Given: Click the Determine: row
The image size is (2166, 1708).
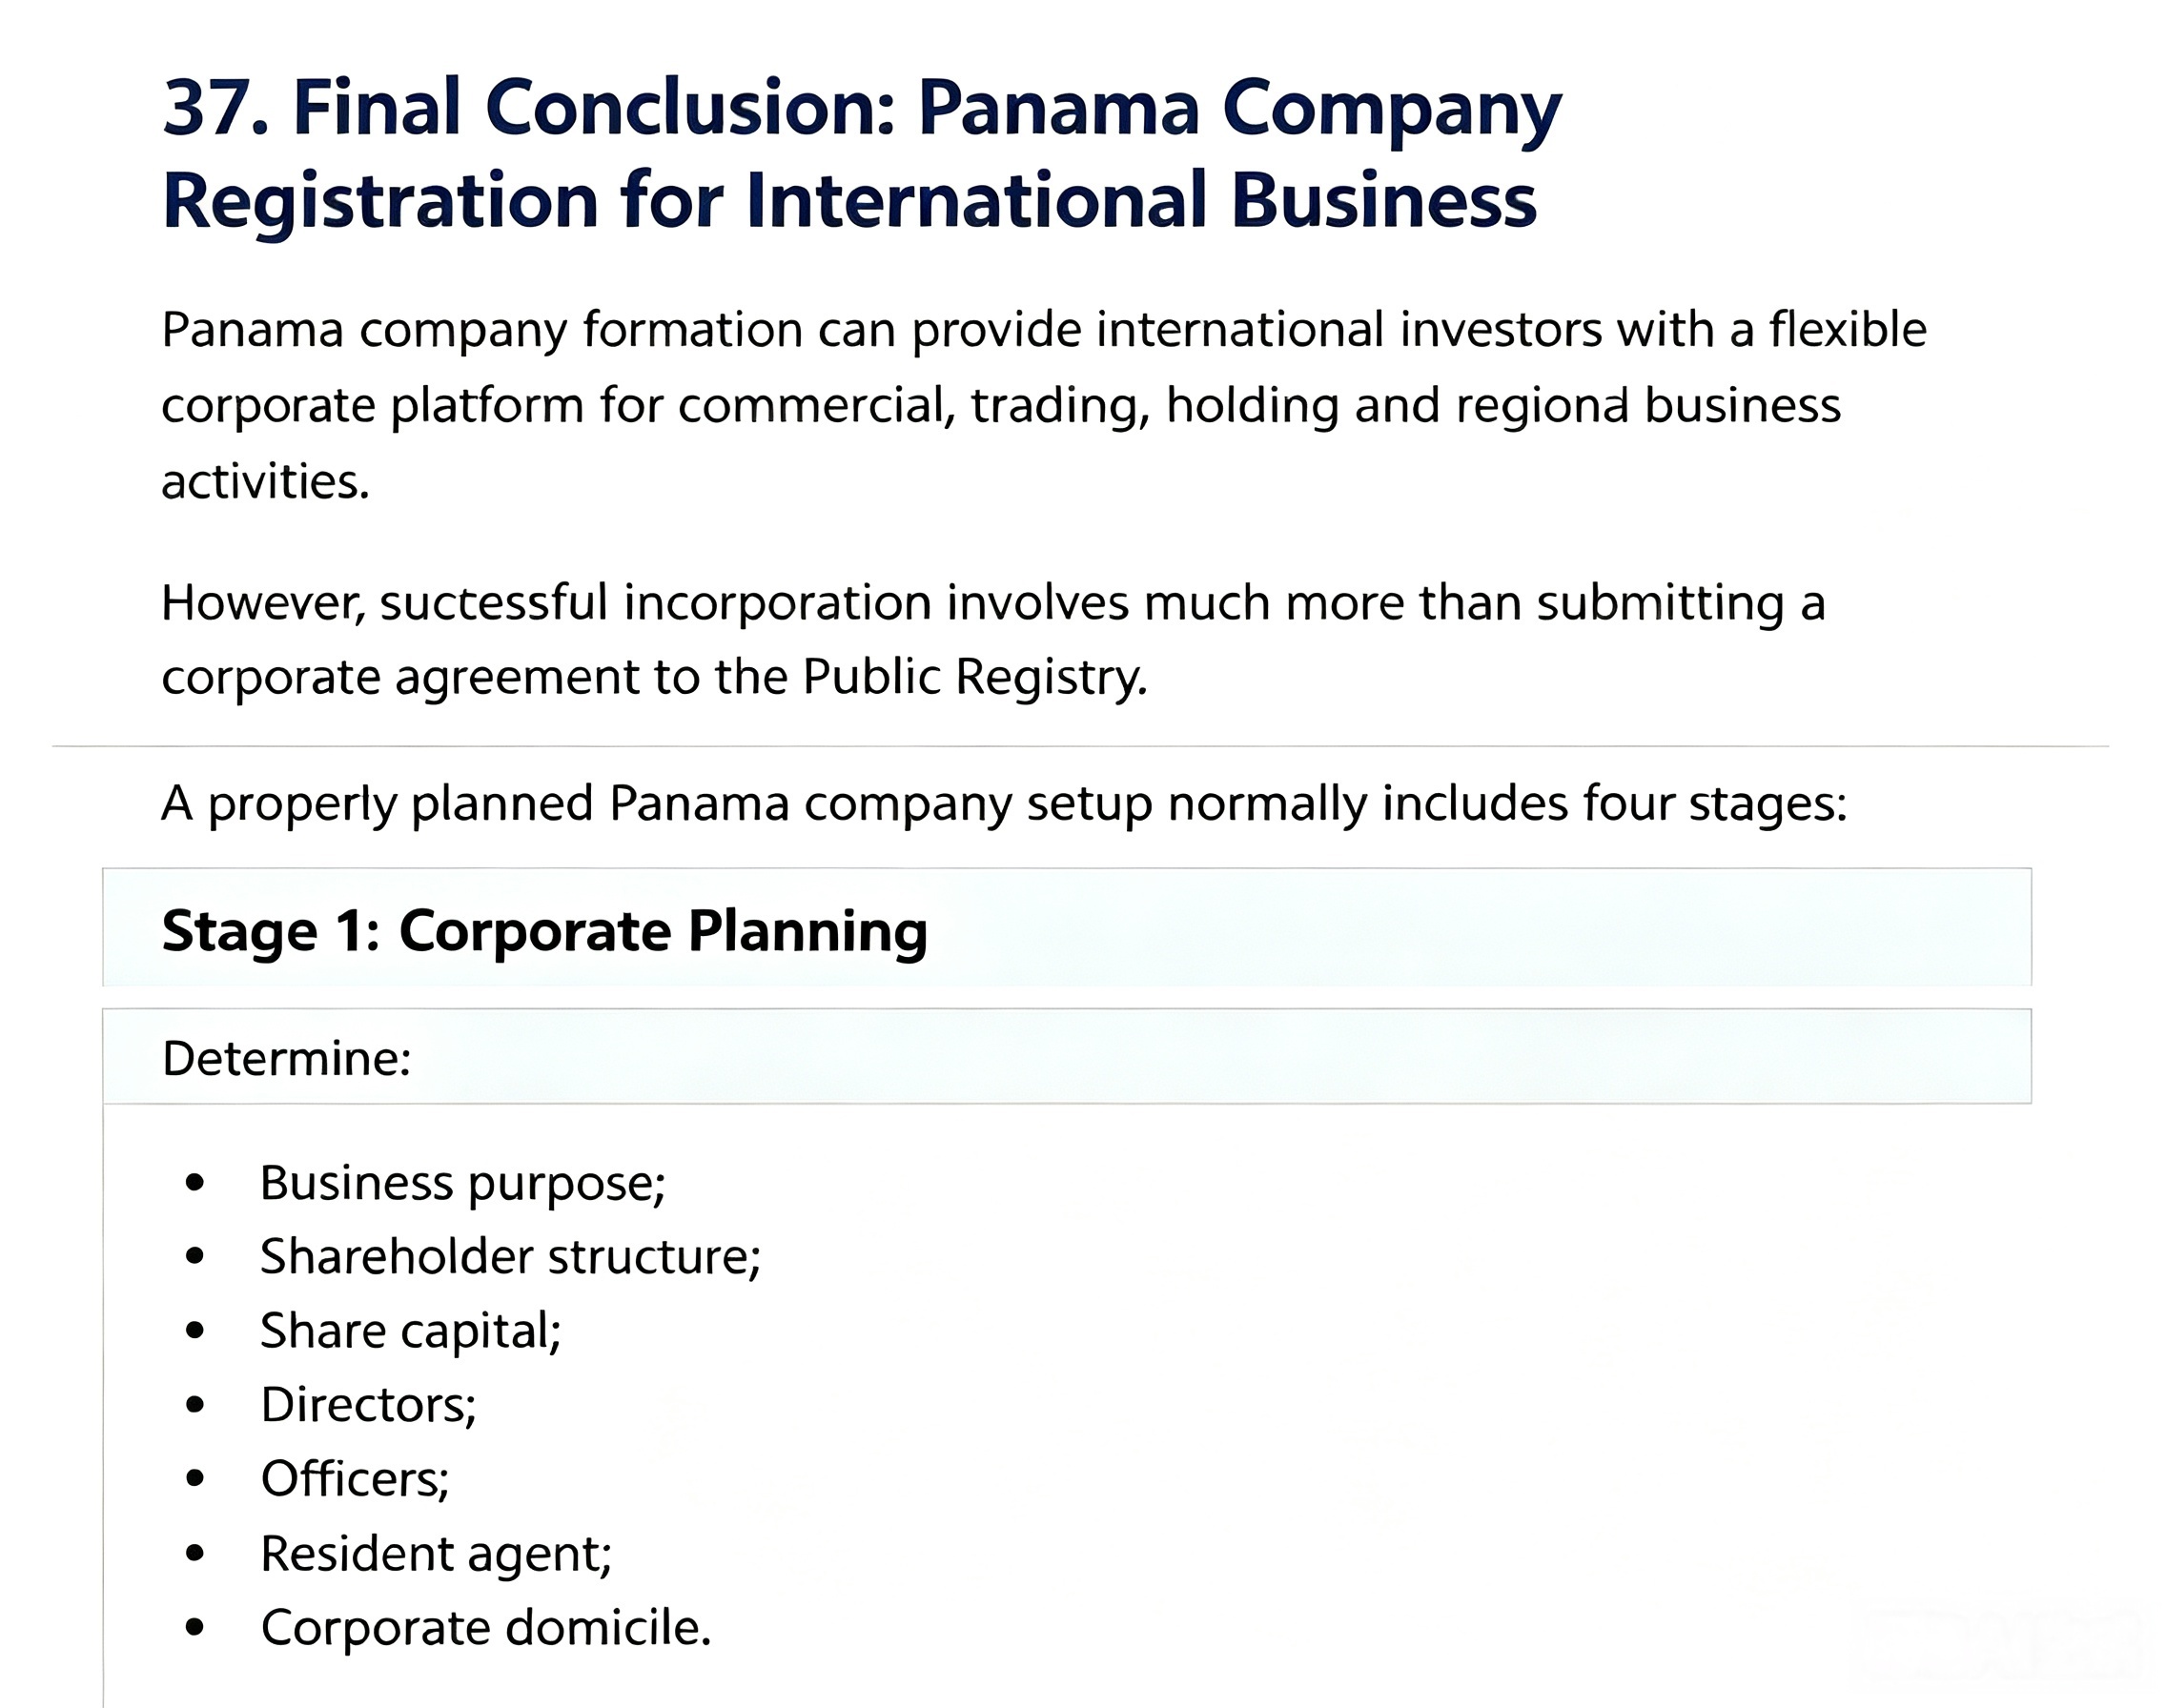Looking at the screenshot, I should pyautogui.click(x=1066, y=1057).
